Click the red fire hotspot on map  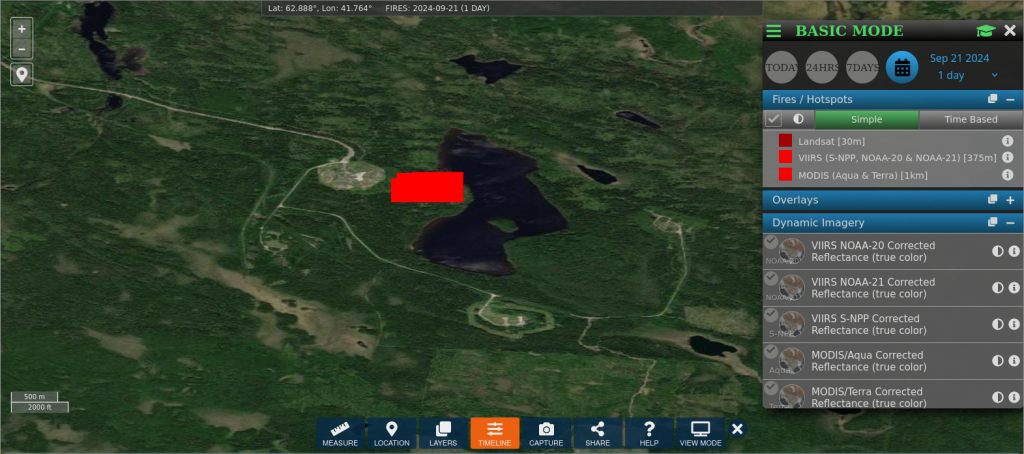[427, 187]
